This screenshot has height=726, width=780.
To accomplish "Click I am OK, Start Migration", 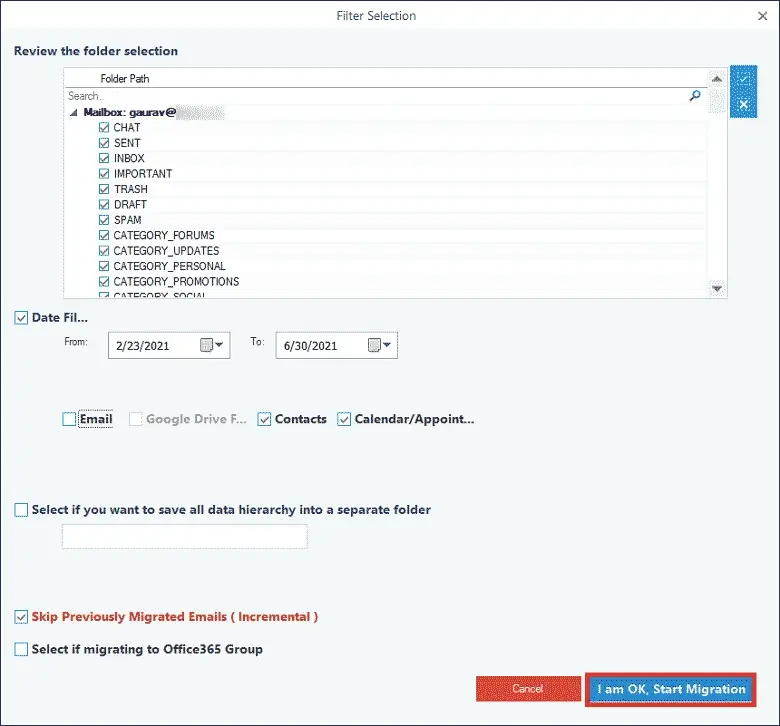I will click(x=671, y=689).
